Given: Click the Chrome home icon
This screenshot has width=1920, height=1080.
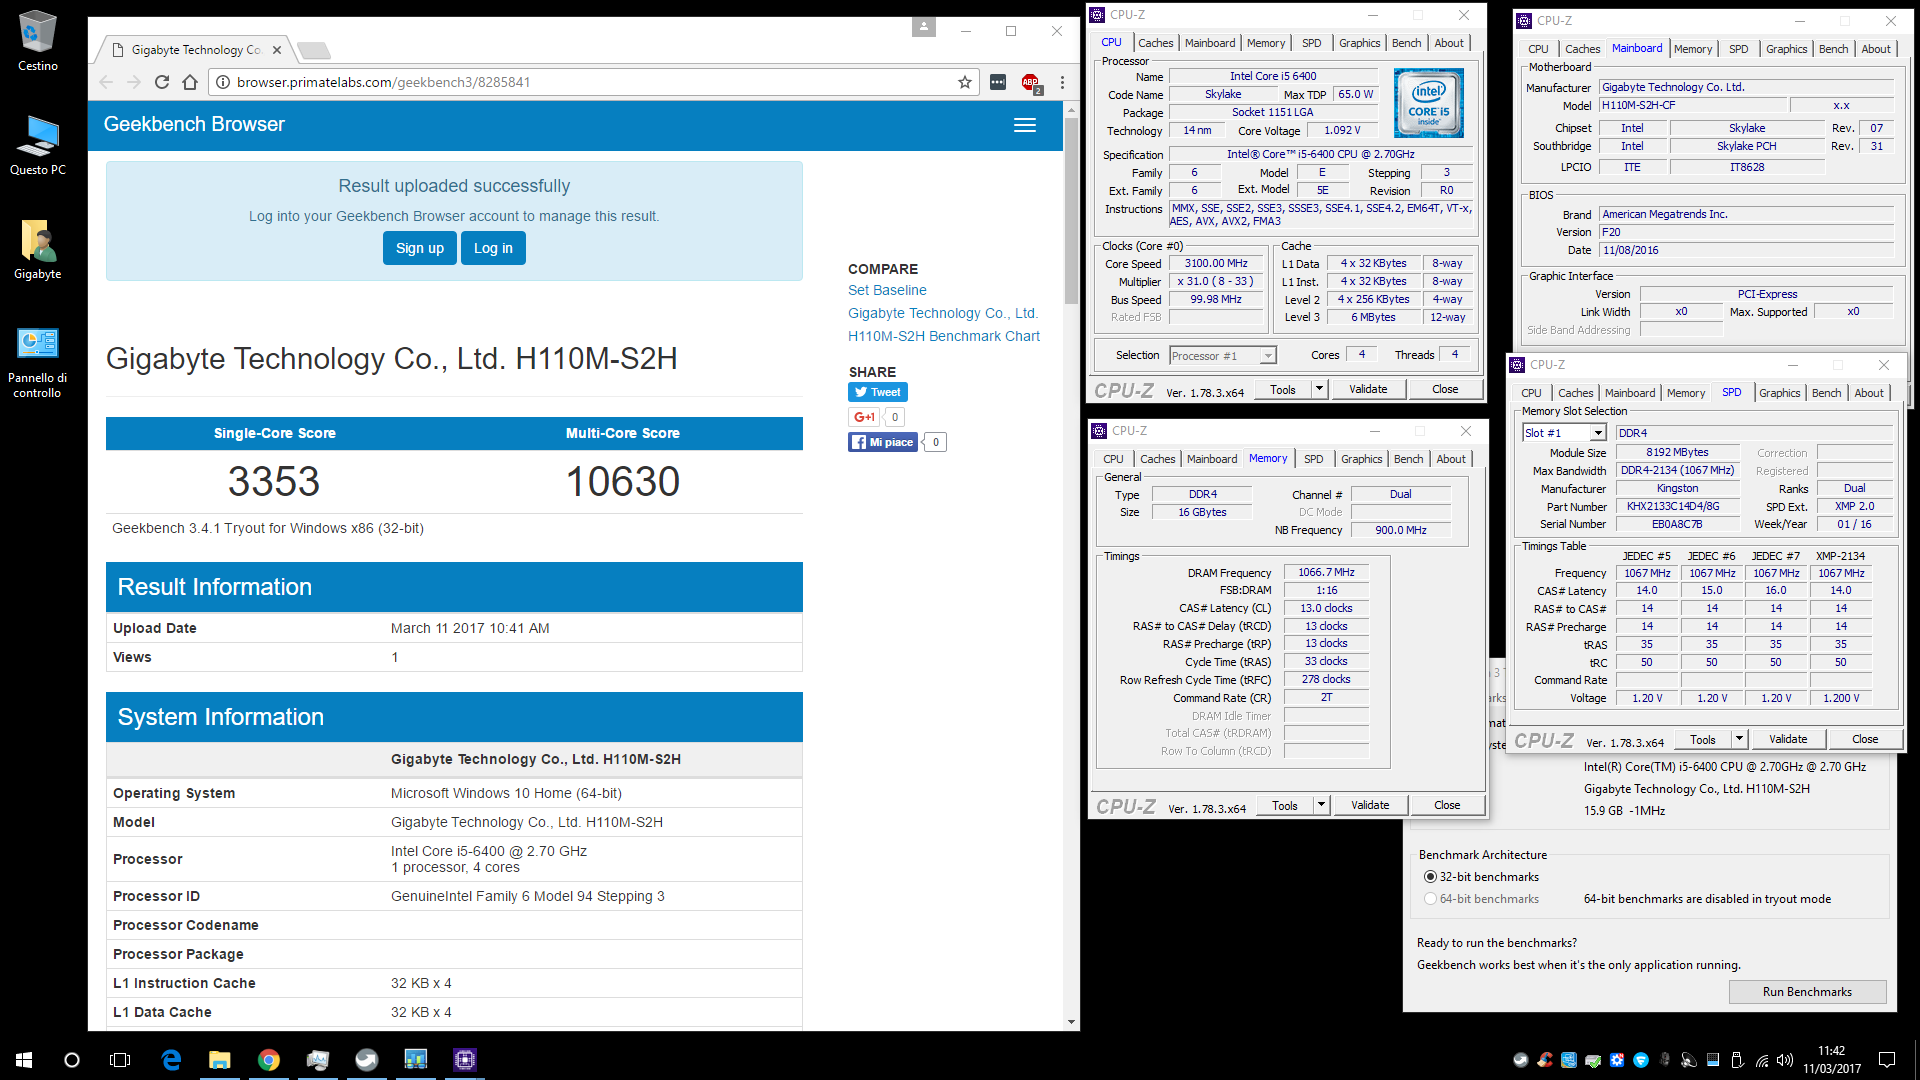Looking at the screenshot, I should tap(190, 82).
